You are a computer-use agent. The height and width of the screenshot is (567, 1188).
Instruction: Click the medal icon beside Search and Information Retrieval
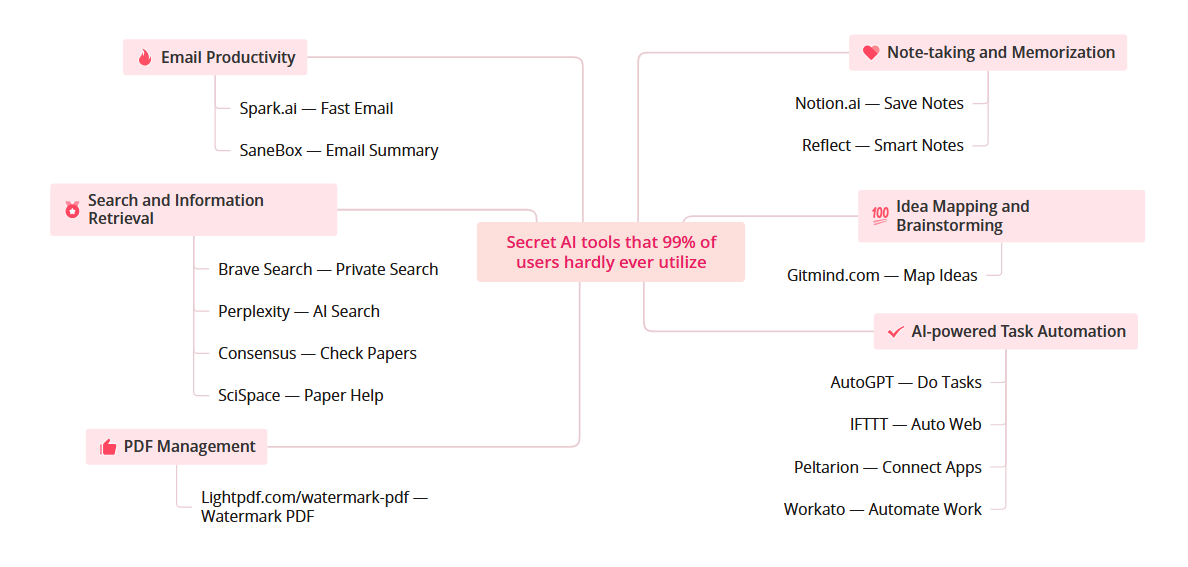pos(72,209)
